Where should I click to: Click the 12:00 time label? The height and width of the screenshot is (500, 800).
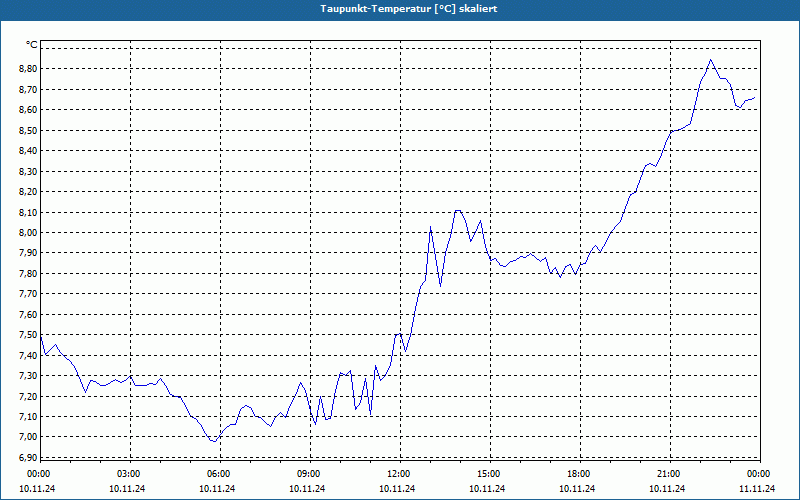(x=398, y=474)
